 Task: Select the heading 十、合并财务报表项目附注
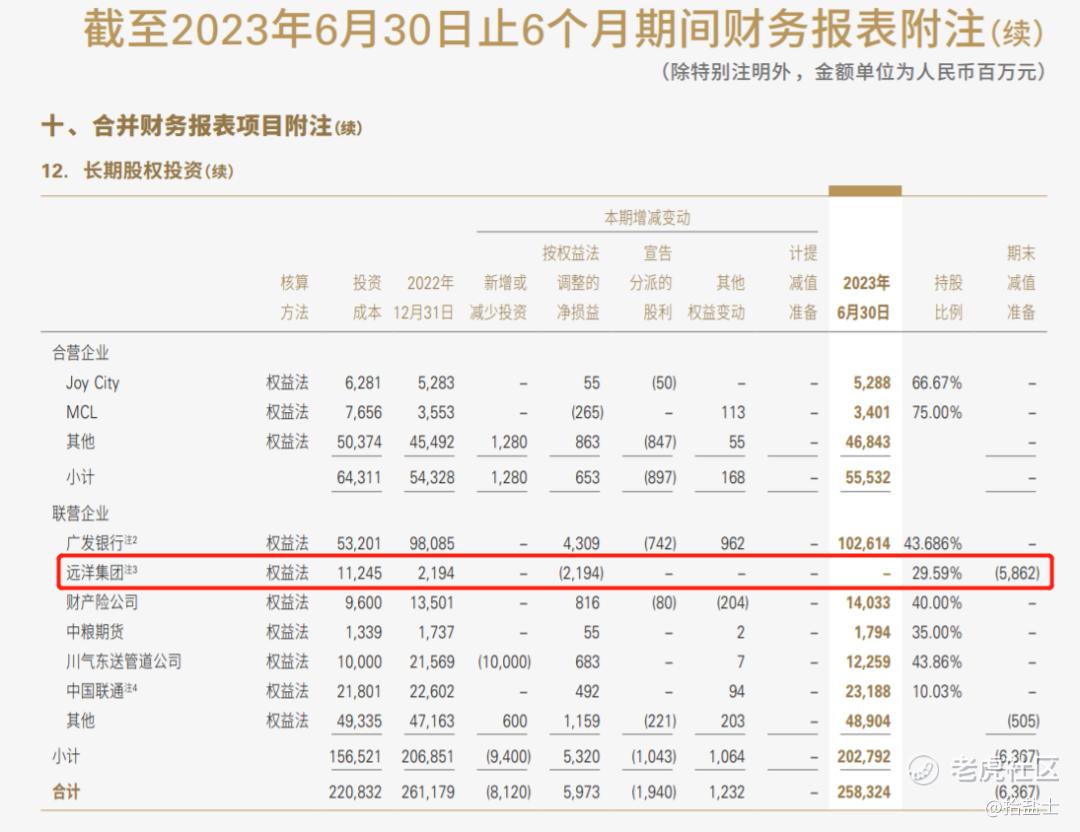[202, 126]
